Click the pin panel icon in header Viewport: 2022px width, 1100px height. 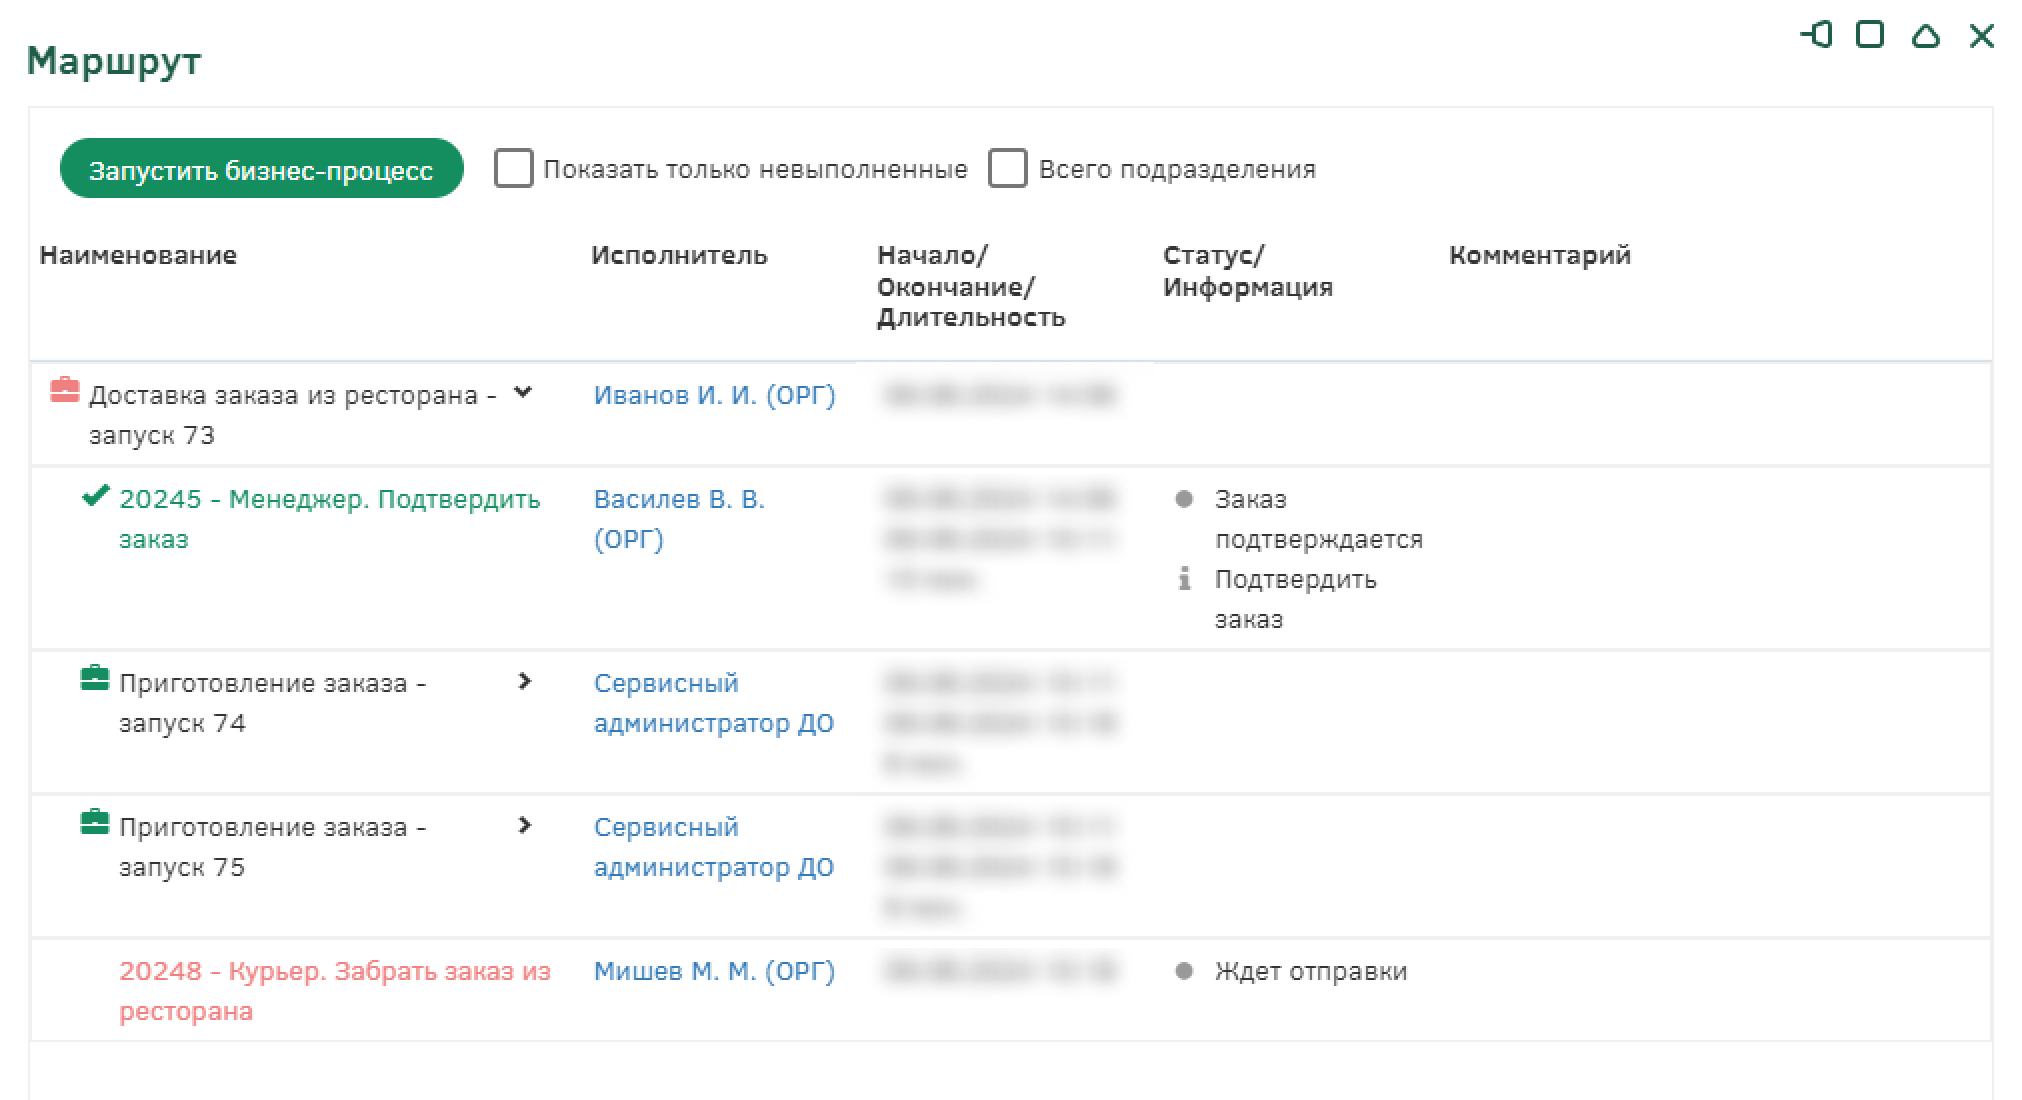click(x=1817, y=36)
